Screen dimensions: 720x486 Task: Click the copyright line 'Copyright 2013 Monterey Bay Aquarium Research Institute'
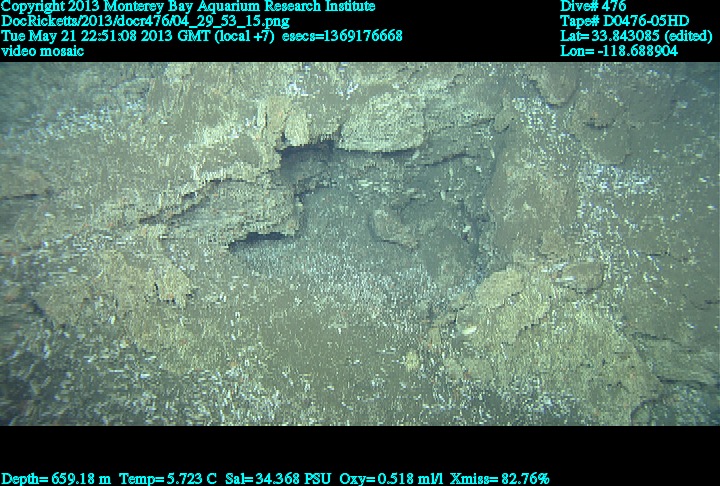click(x=188, y=6)
